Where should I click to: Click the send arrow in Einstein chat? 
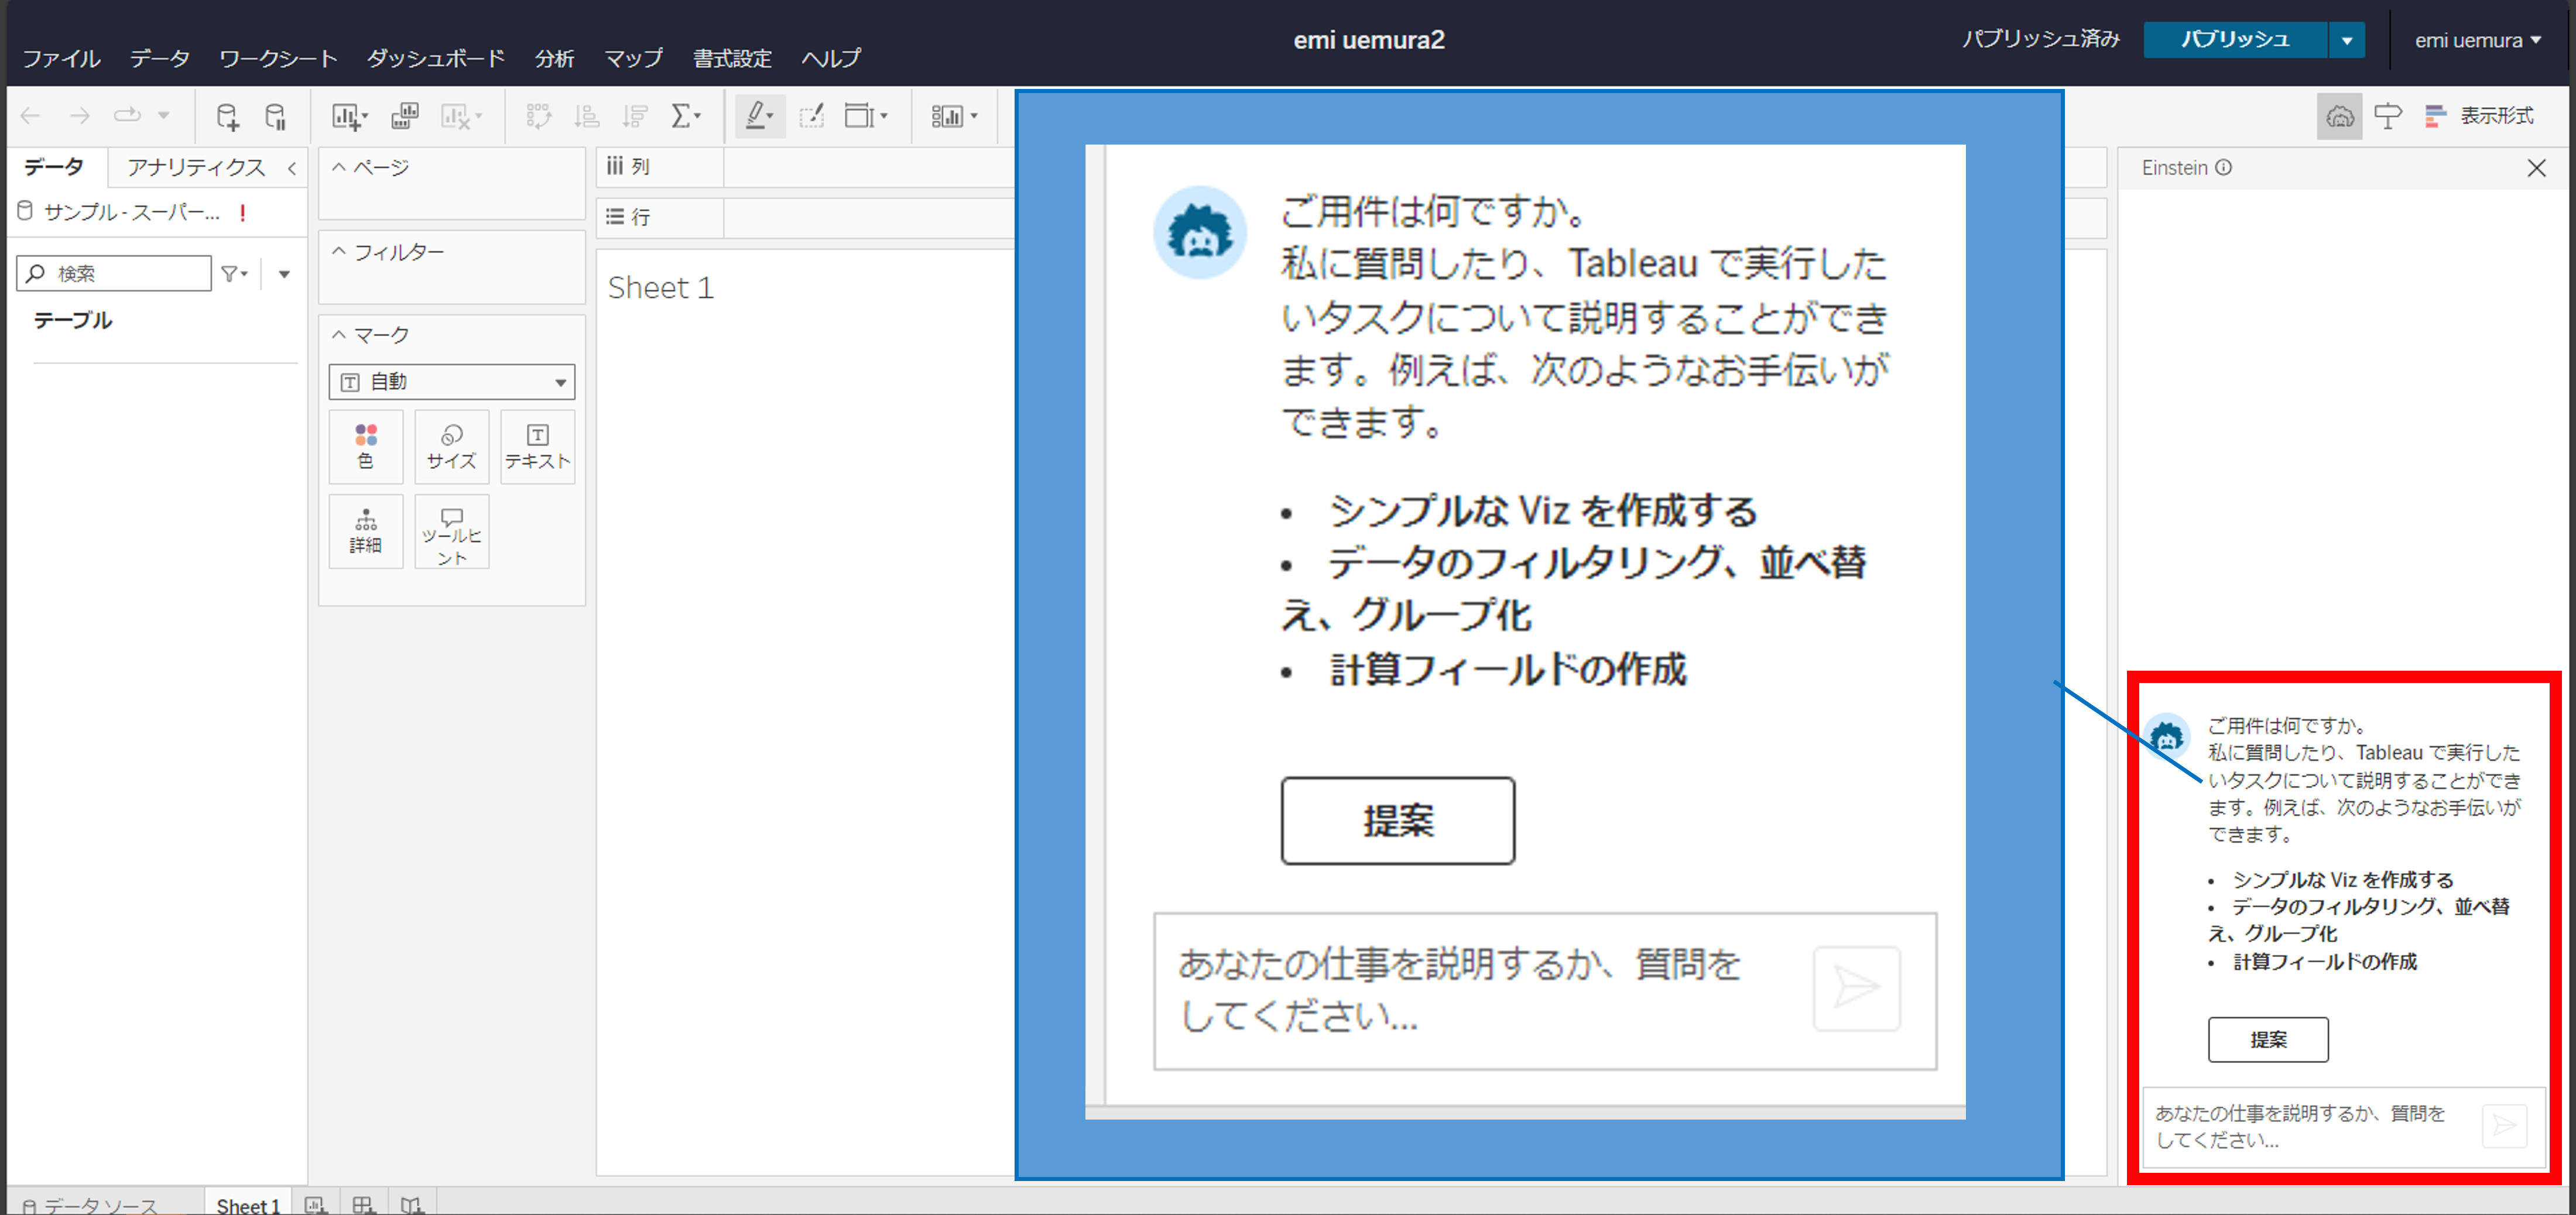(2505, 1126)
